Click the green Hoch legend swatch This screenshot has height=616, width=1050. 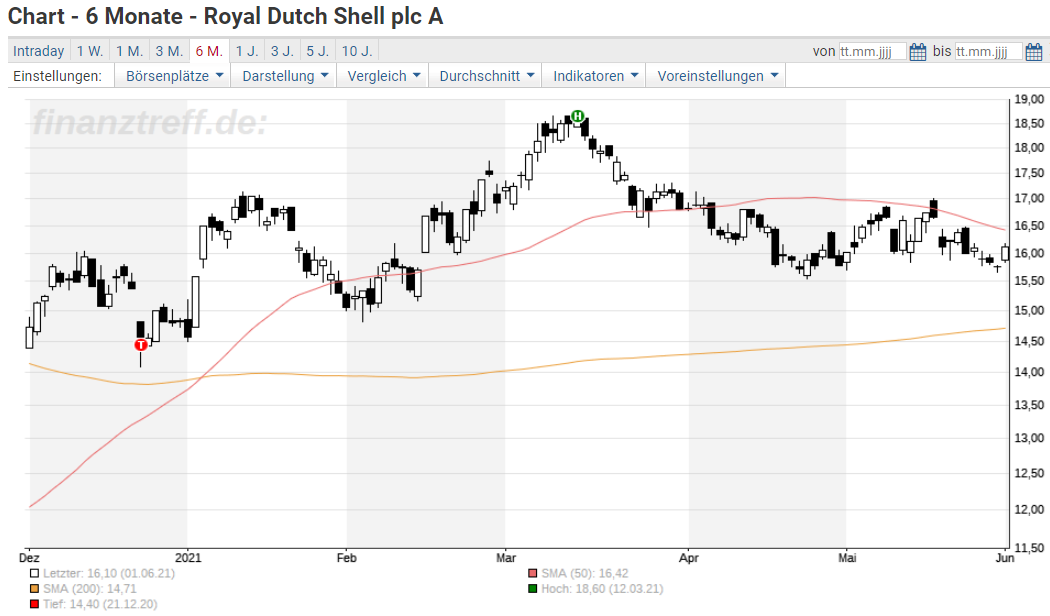pyautogui.click(x=532, y=589)
